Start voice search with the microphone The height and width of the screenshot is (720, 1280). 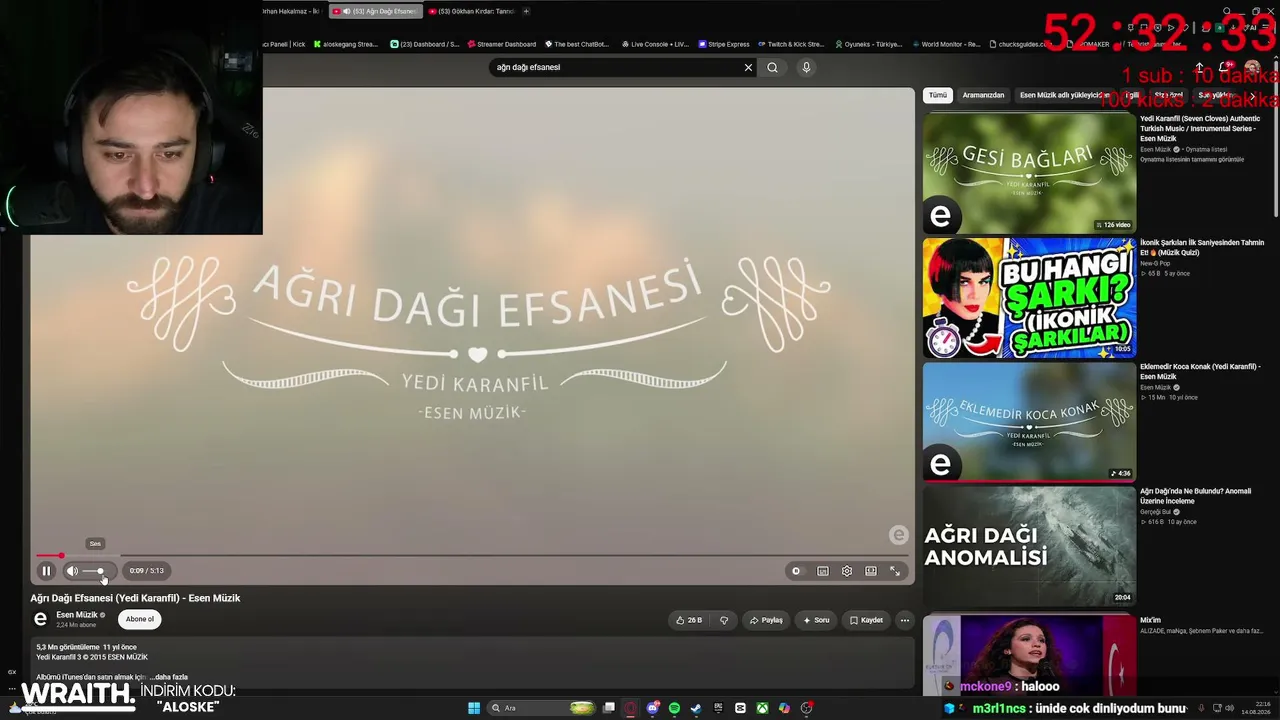pos(806,67)
